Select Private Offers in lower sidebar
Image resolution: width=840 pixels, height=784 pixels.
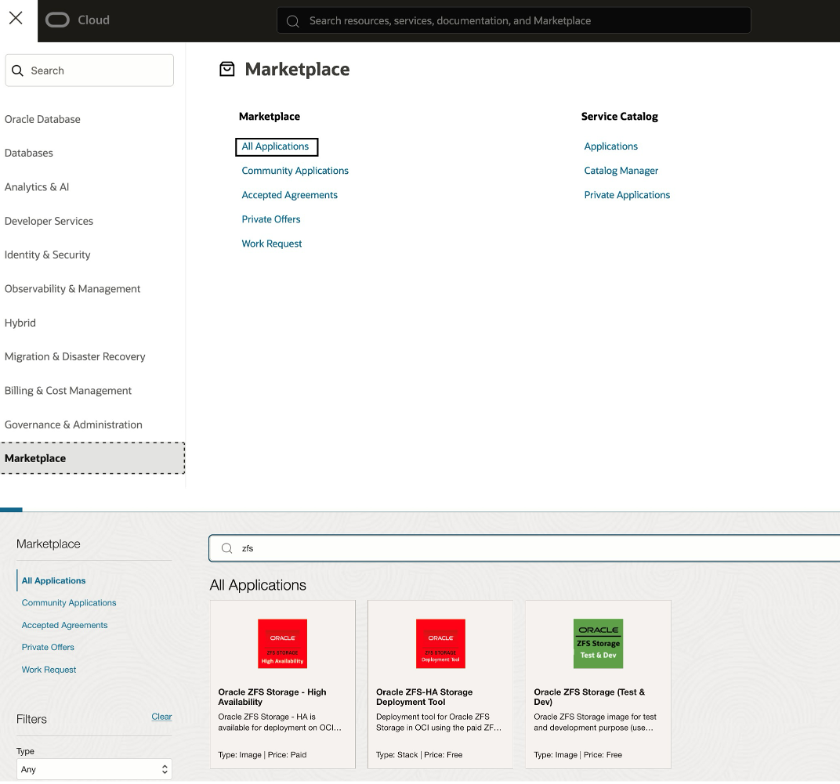48,647
